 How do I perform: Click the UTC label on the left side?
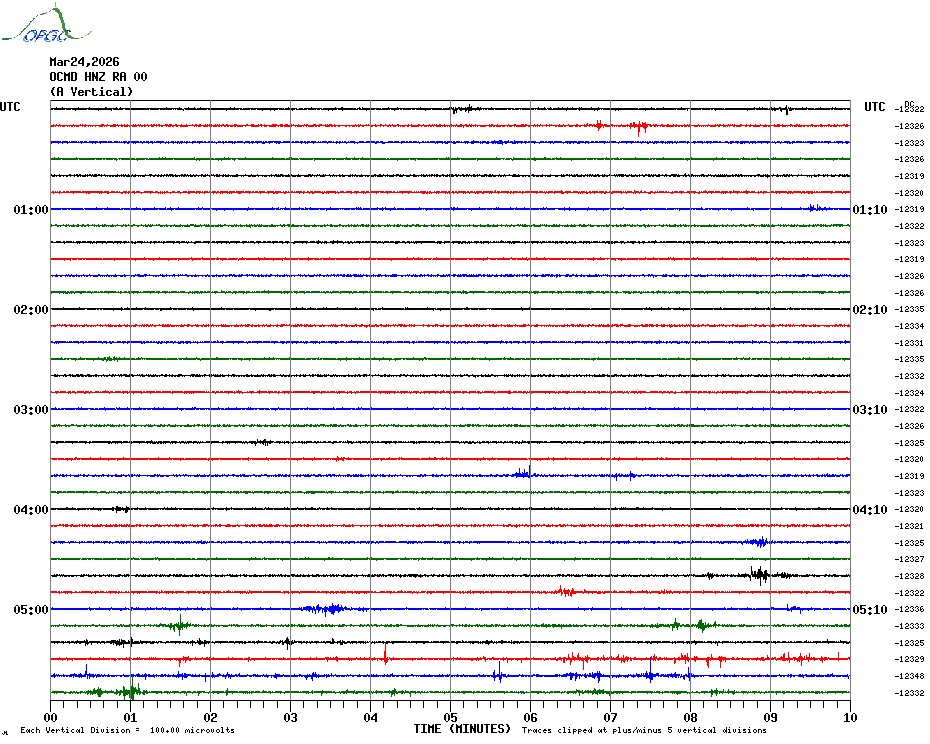10,107
